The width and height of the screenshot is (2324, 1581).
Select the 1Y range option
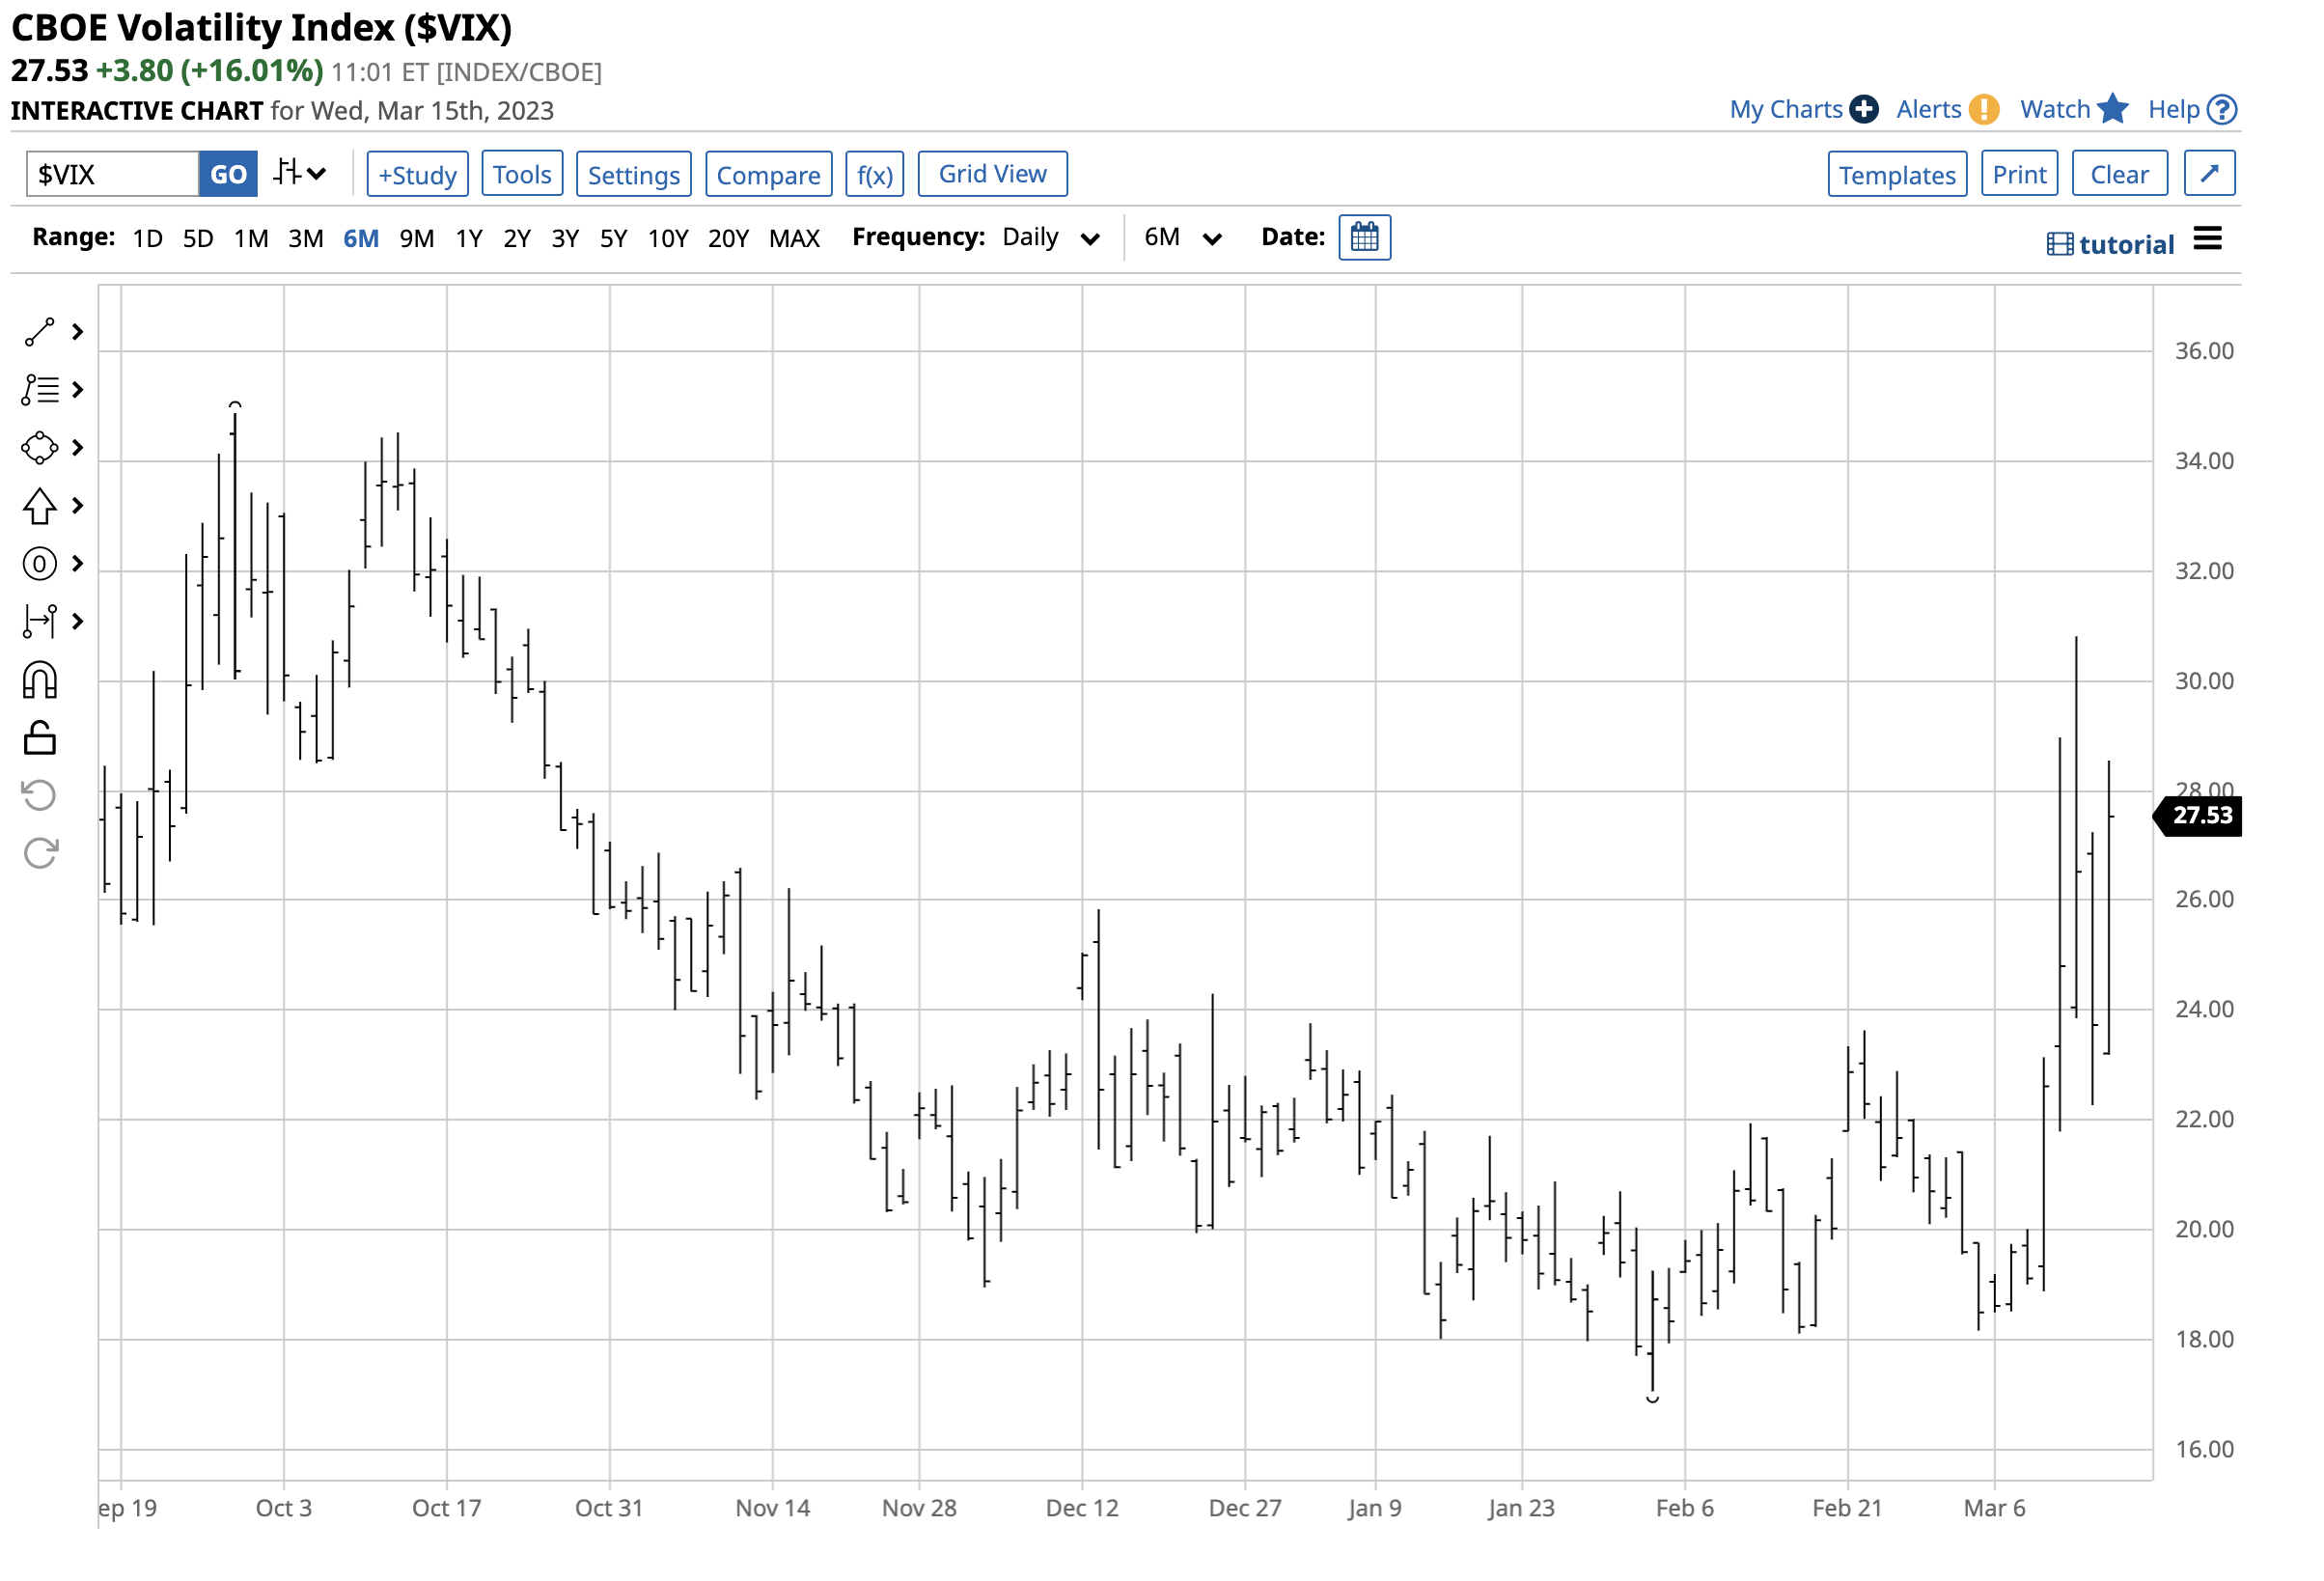[469, 239]
